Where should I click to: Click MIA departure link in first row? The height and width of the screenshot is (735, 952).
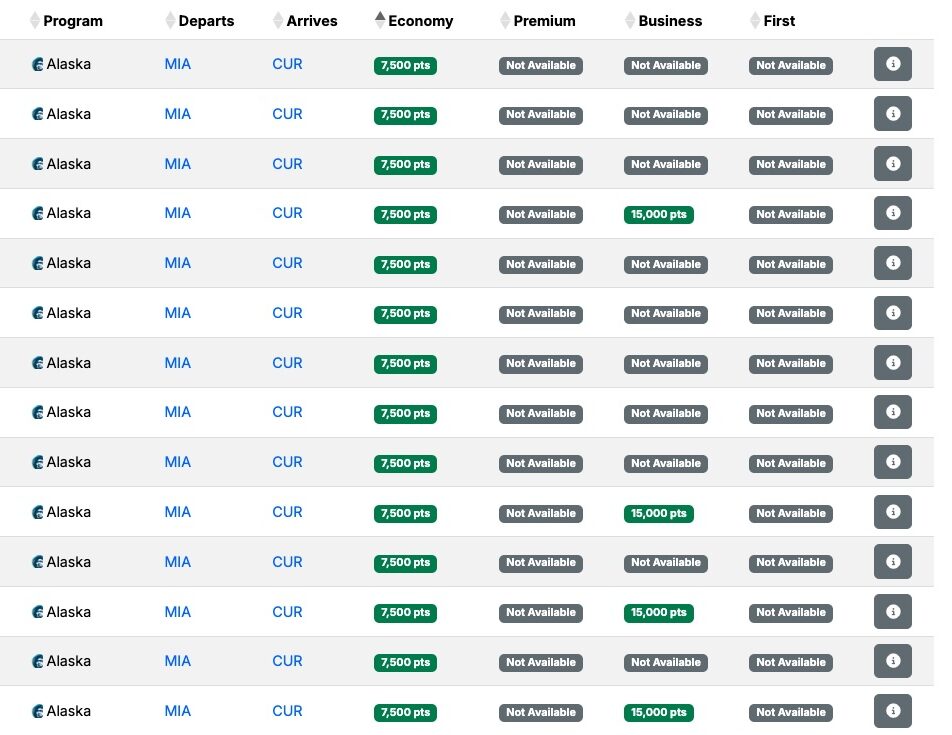coord(177,64)
